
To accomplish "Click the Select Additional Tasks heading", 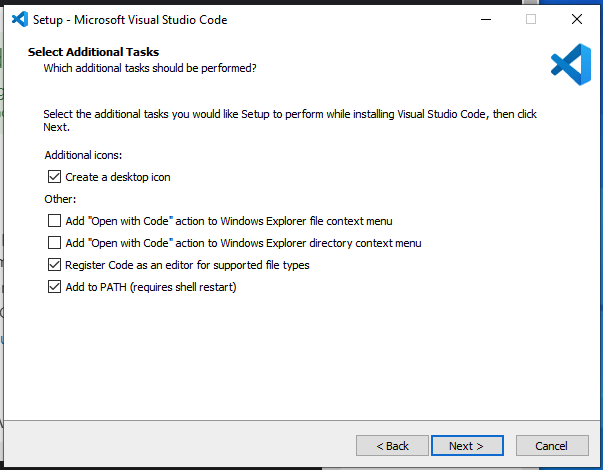I will tap(93, 52).
